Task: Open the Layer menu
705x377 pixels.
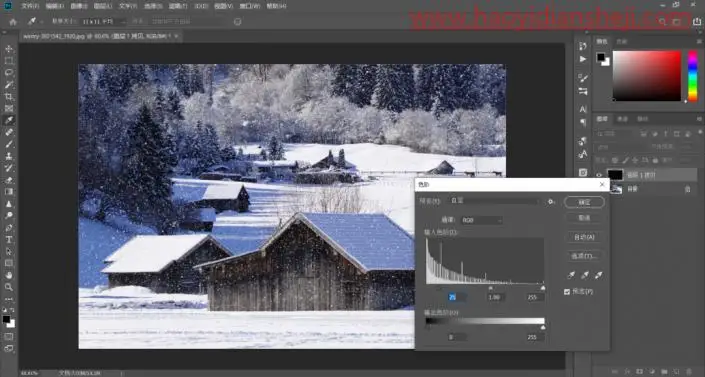Action: tap(103, 6)
